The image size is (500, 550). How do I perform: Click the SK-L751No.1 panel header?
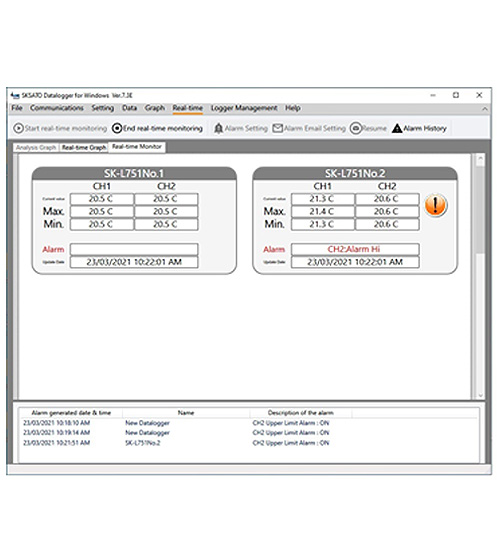134,173
